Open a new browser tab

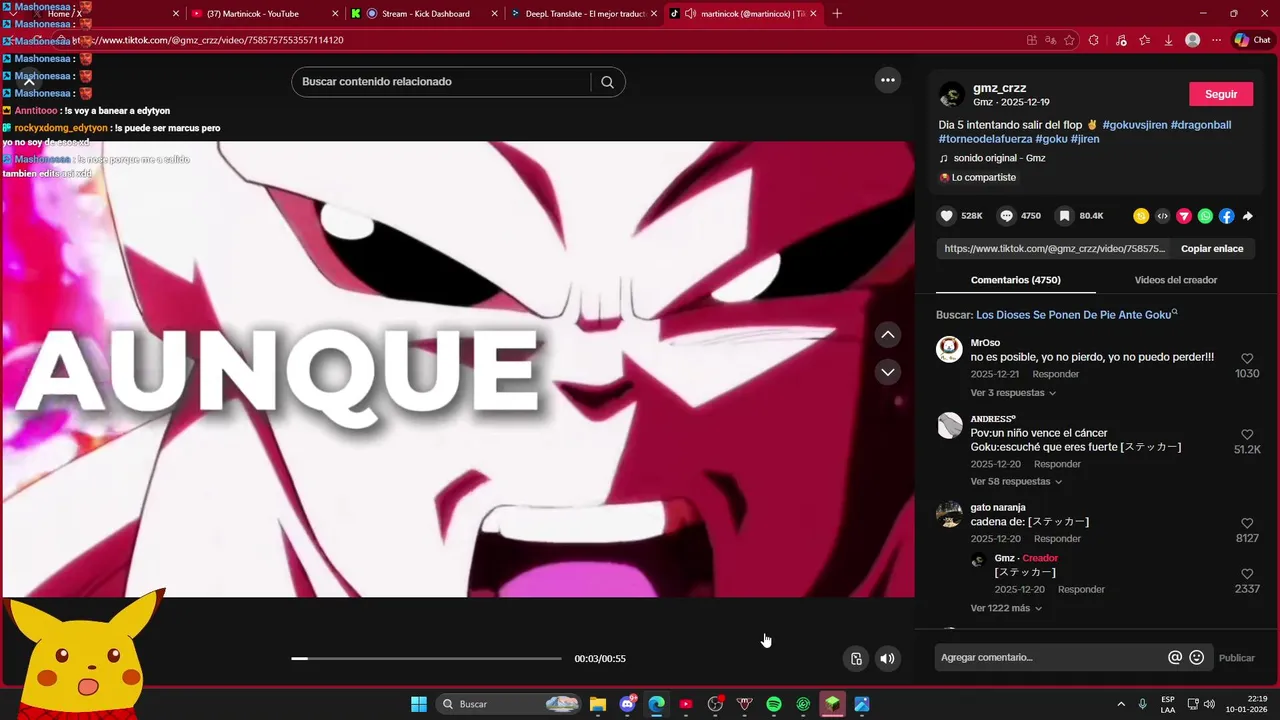point(837,14)
